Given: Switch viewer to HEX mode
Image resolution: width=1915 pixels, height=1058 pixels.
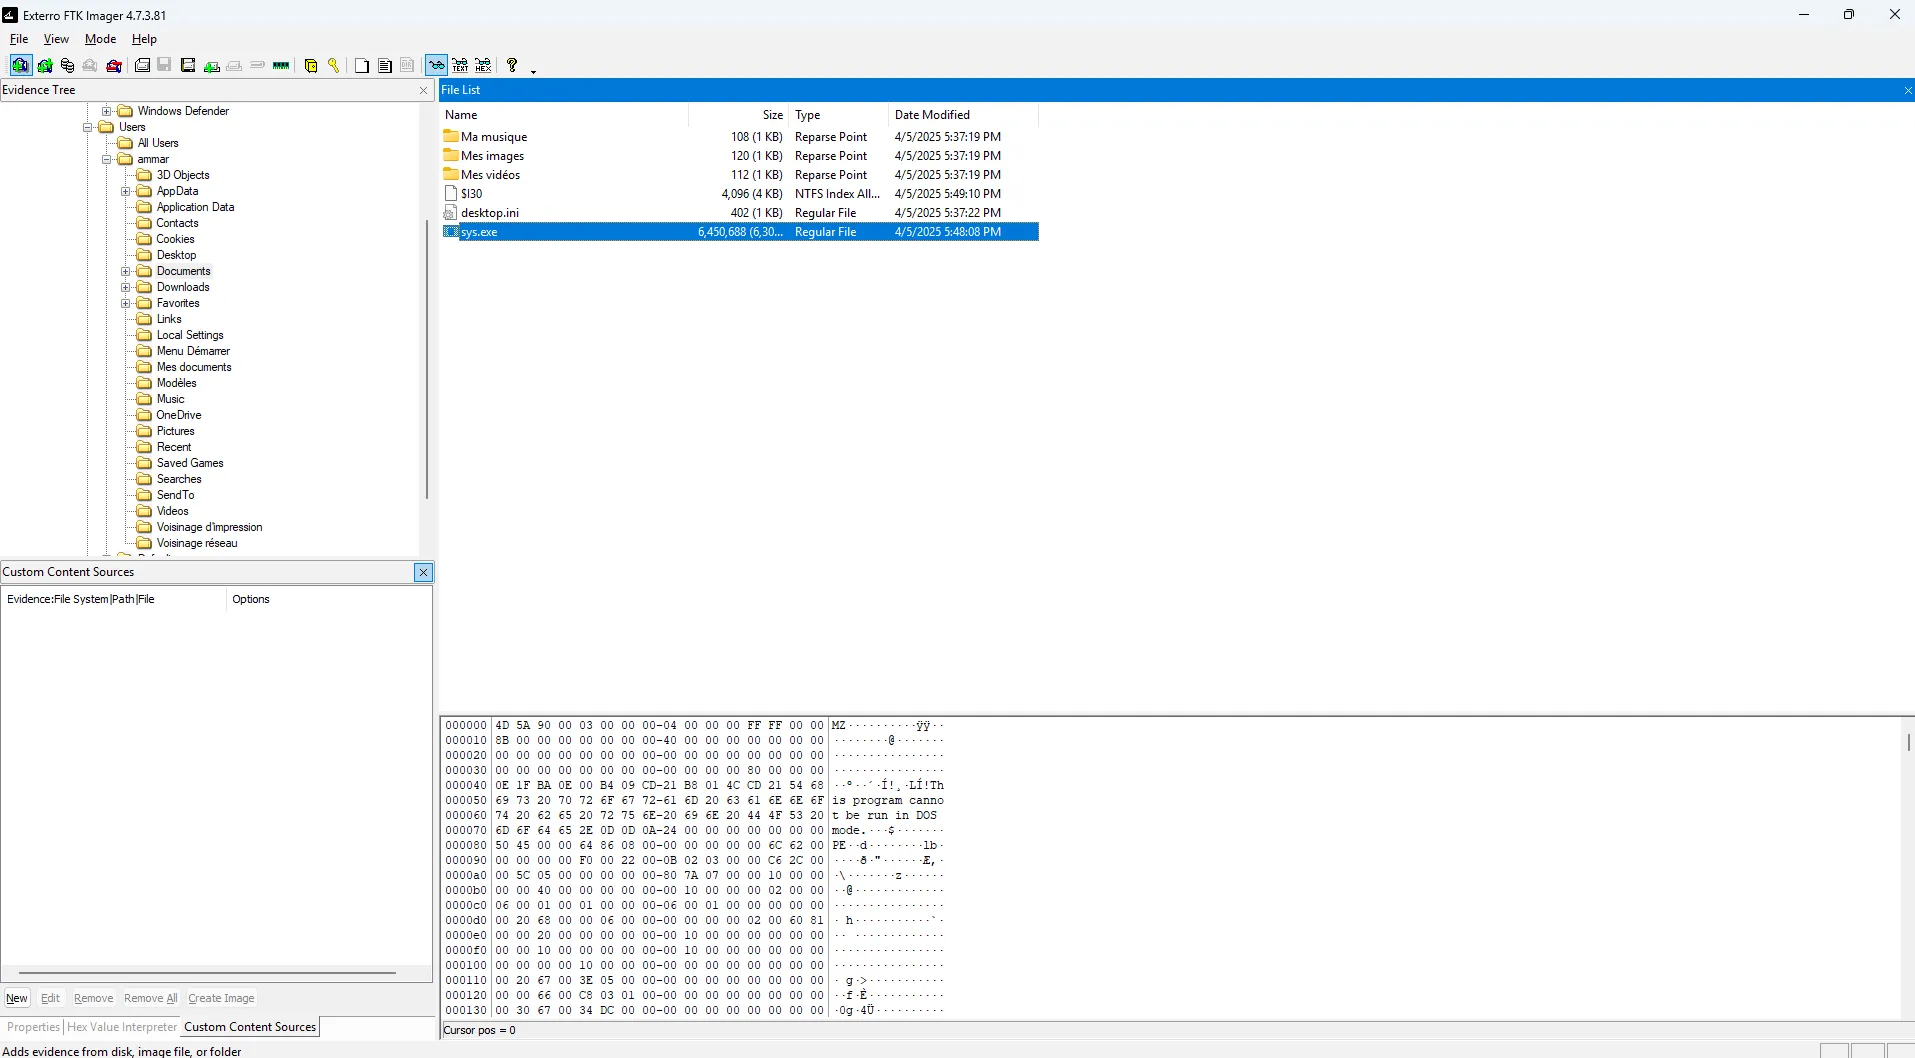Looking at the screenshot, I should 483,66.
